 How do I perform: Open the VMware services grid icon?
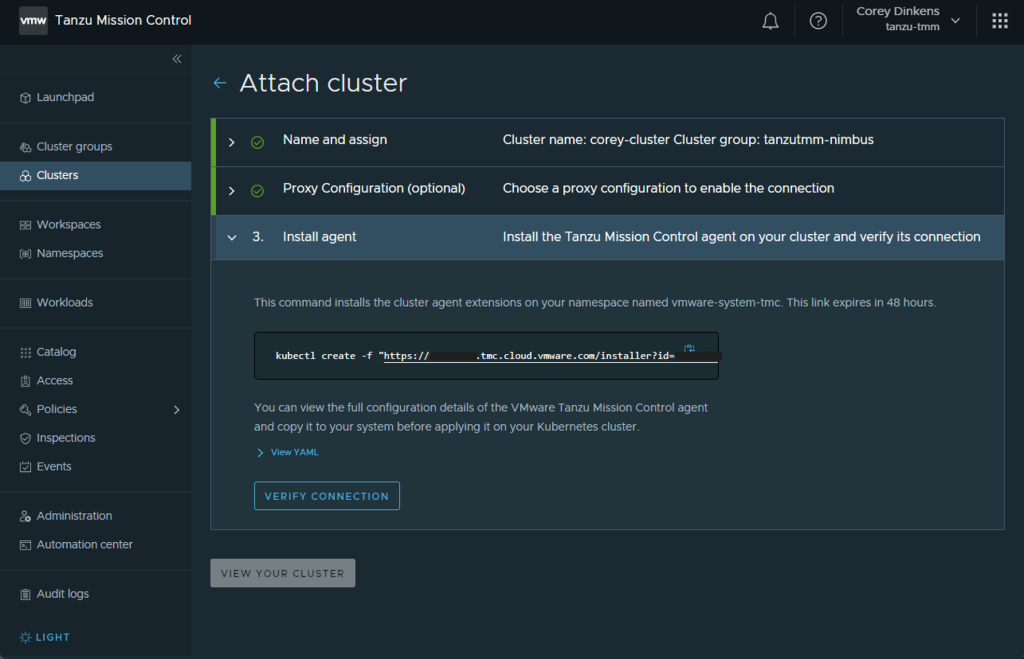[x=999, y=21]
